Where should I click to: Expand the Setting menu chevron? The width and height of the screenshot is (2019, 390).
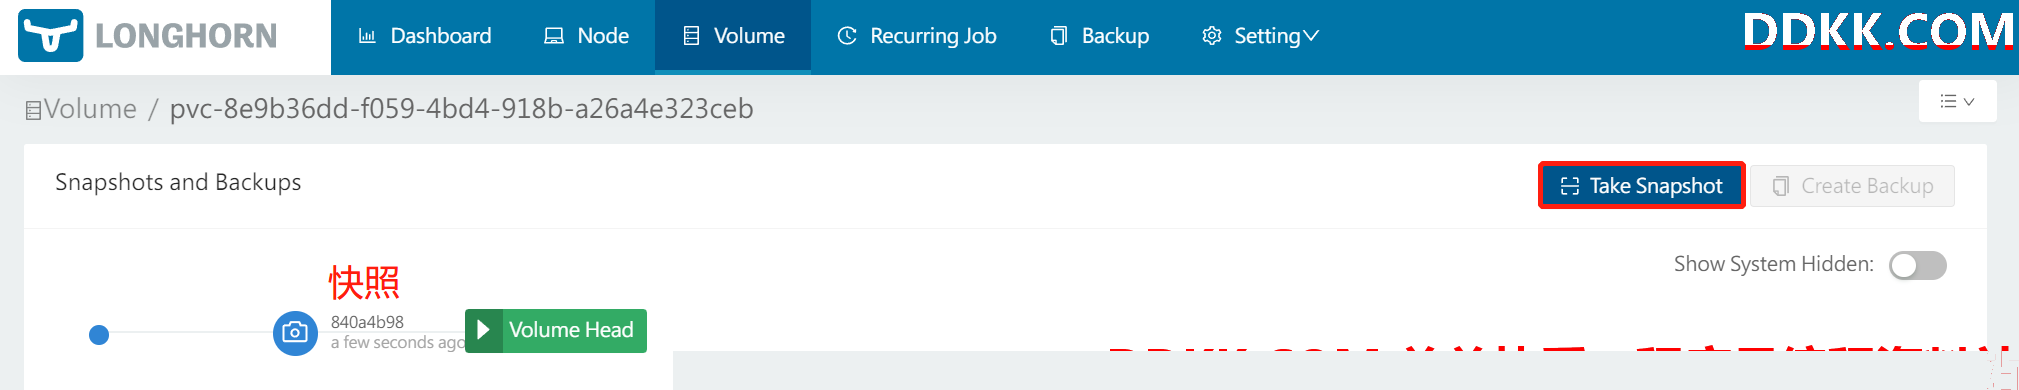point(1311,36)
